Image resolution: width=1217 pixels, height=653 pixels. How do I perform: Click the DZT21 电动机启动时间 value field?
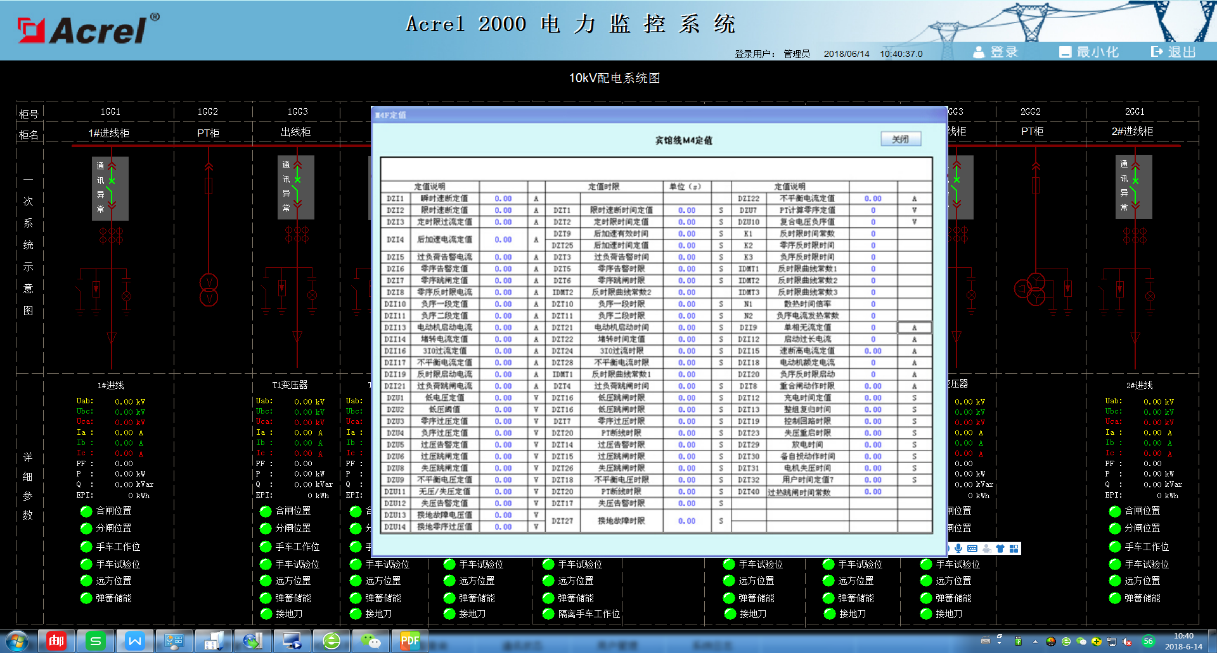click(x=686, y=327)
